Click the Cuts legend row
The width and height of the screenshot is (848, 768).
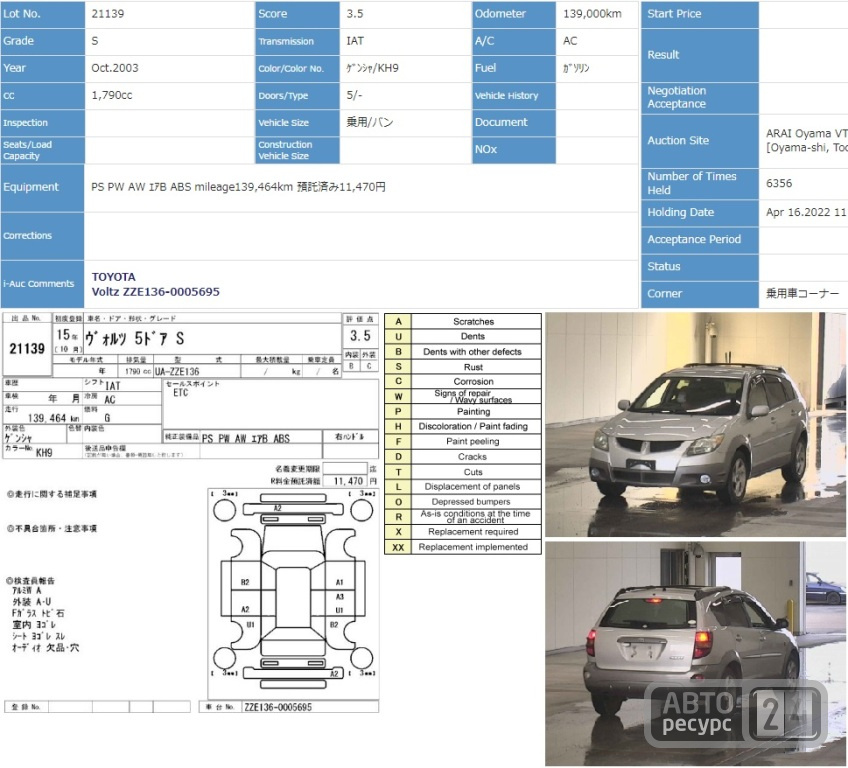[x=463, y=472]
